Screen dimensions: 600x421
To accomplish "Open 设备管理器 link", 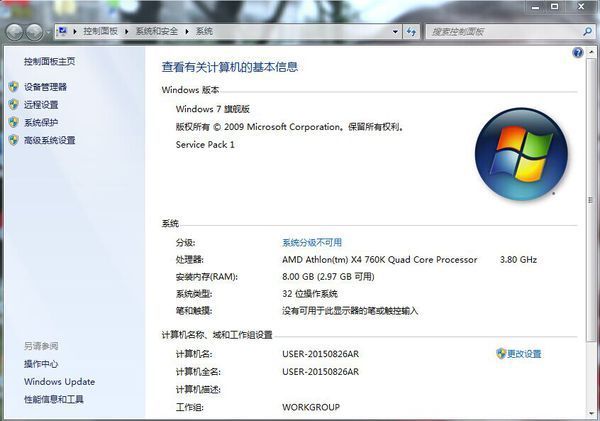I will pos(45,87).
